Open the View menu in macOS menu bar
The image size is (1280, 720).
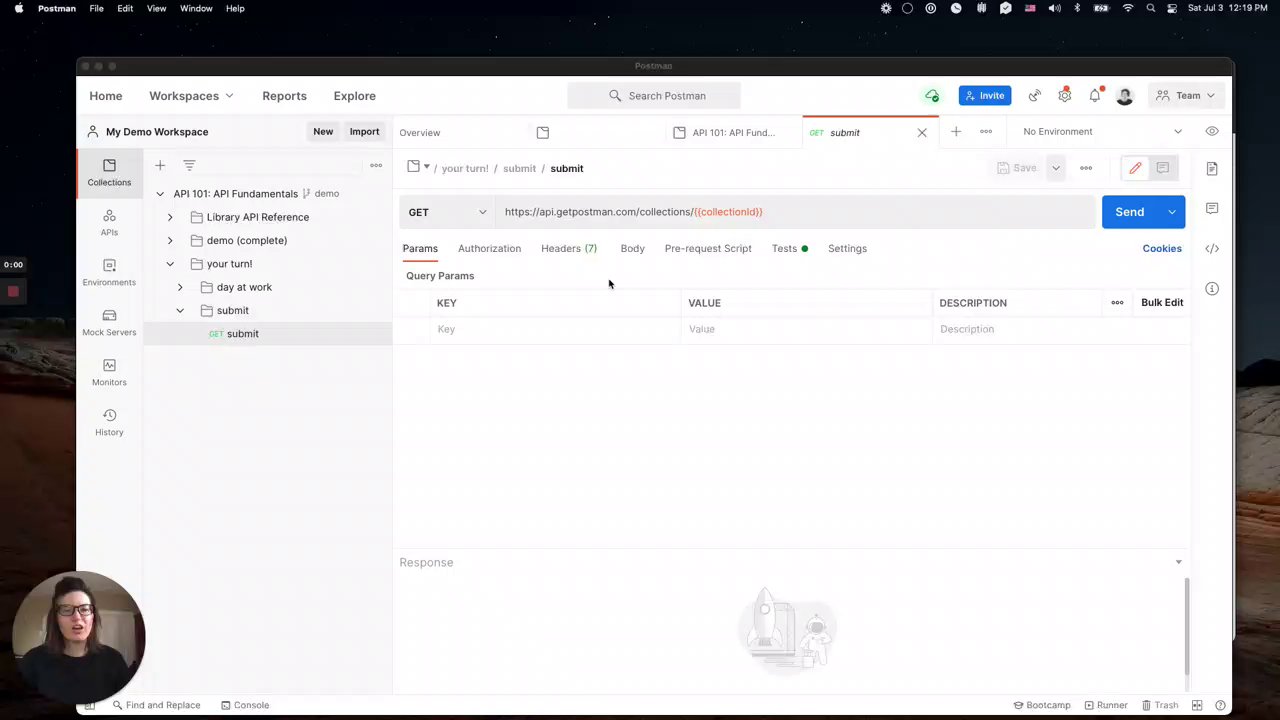coord(156,8)
